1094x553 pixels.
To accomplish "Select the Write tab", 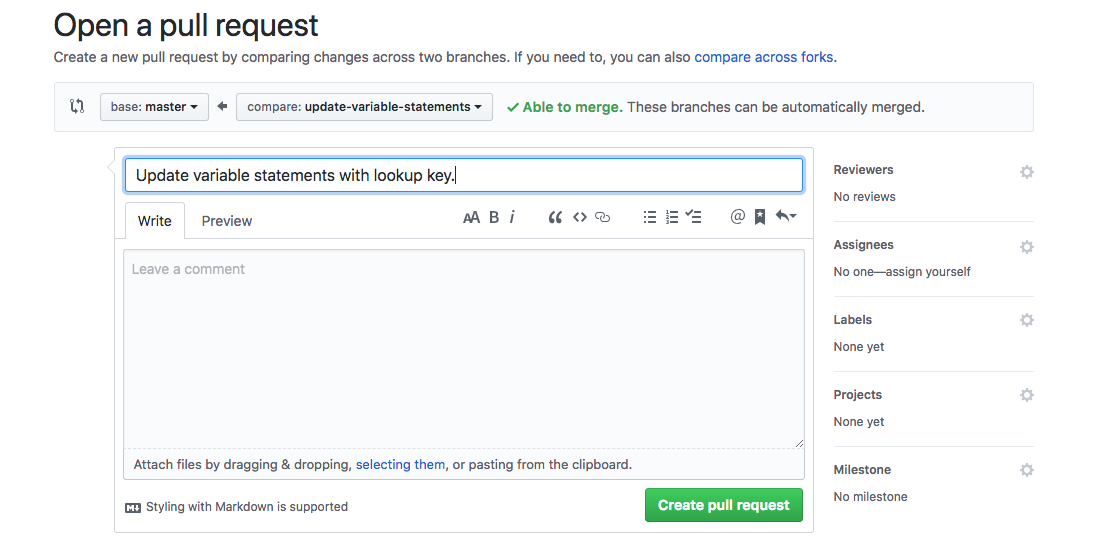I will click(x=155, y=221).
